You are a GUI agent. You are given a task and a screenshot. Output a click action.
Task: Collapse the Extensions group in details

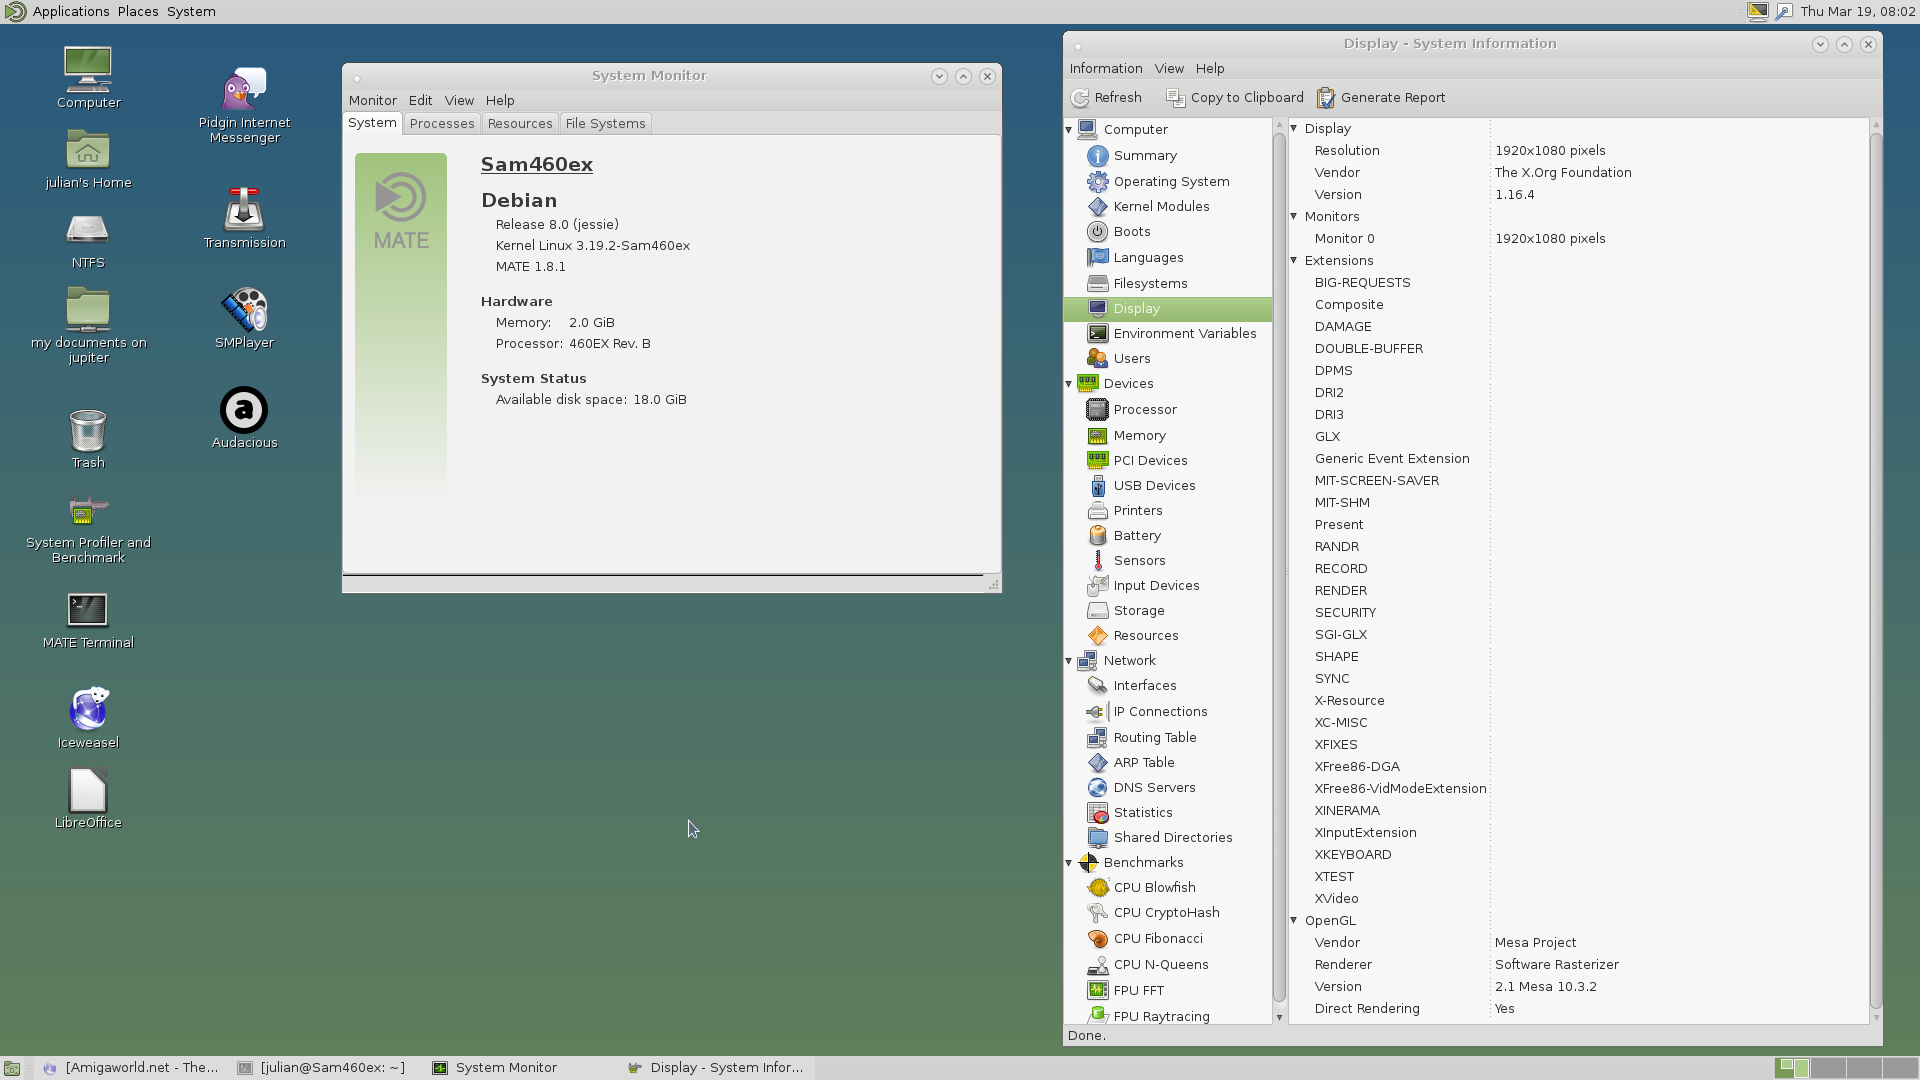point(1294,261)
